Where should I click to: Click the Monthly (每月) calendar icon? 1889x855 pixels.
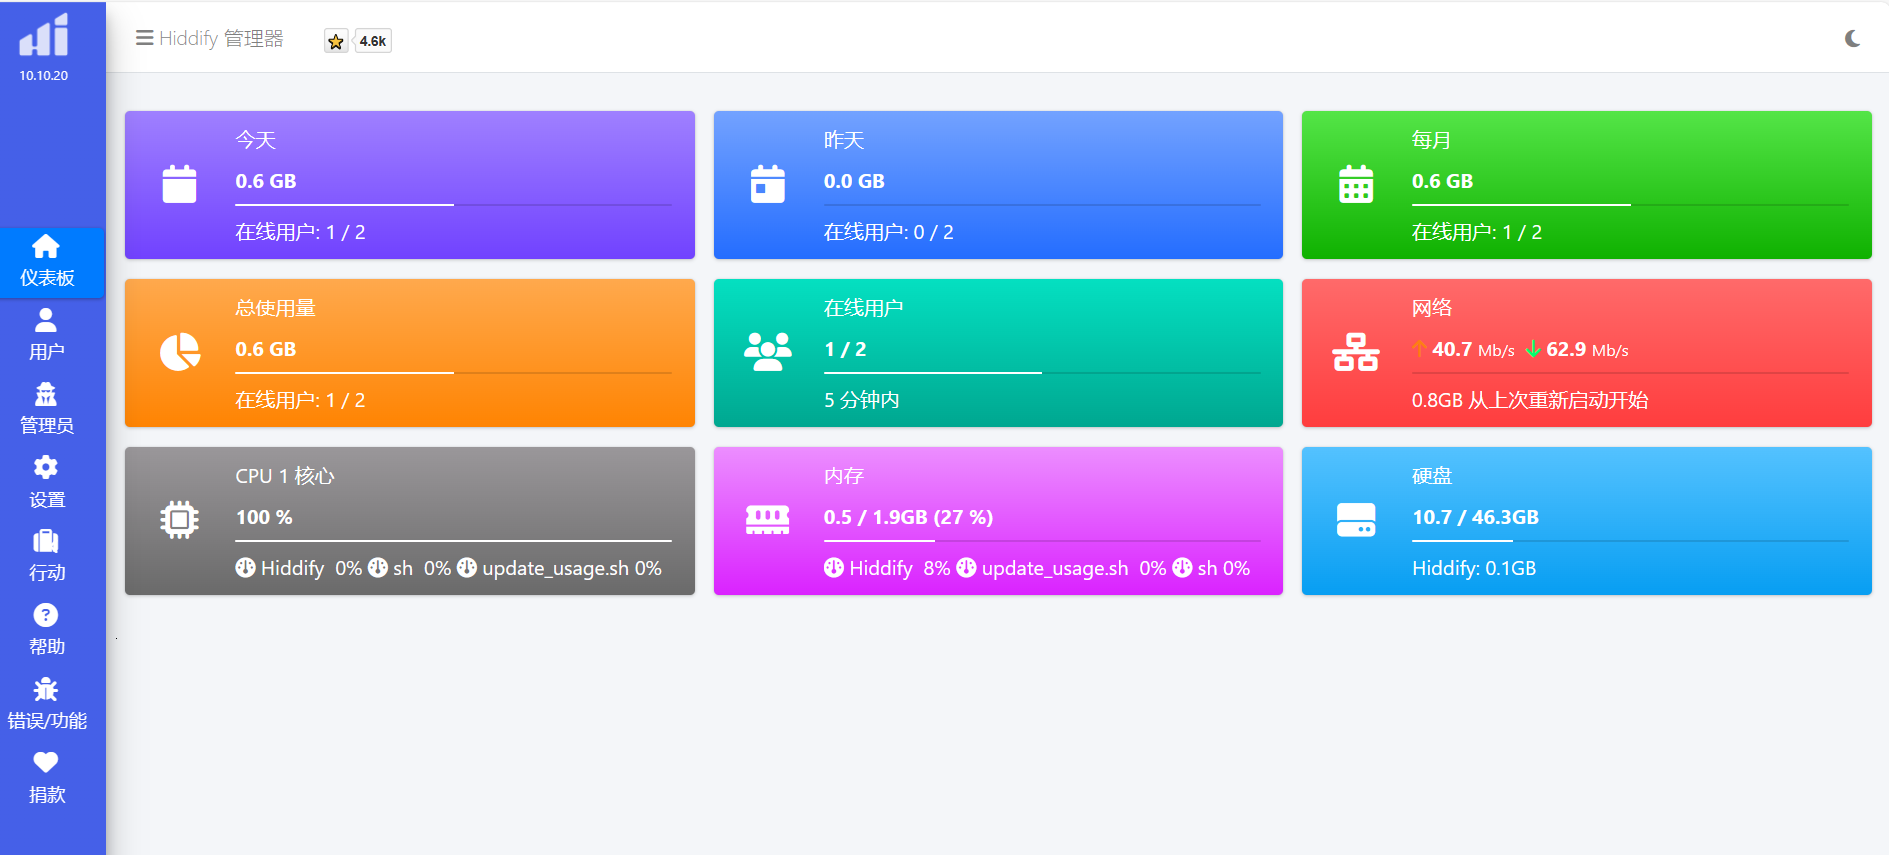[1356, 184]
